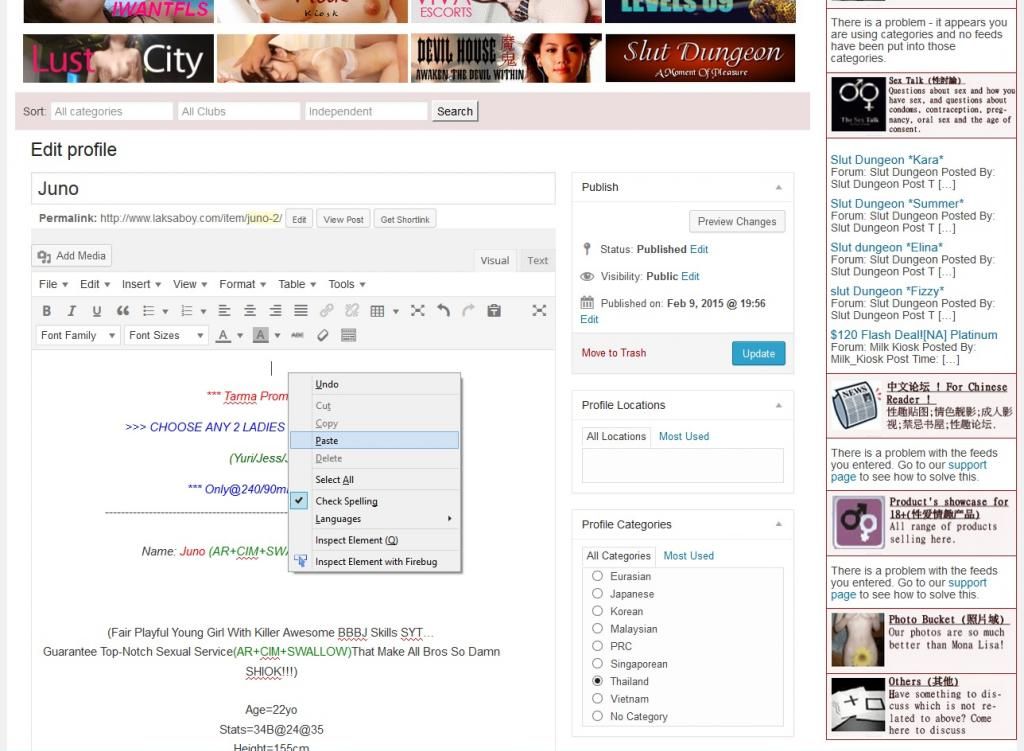Select the PRC category radio
The width and height of the screenshot is (1024, 751).
coord(597,646)
